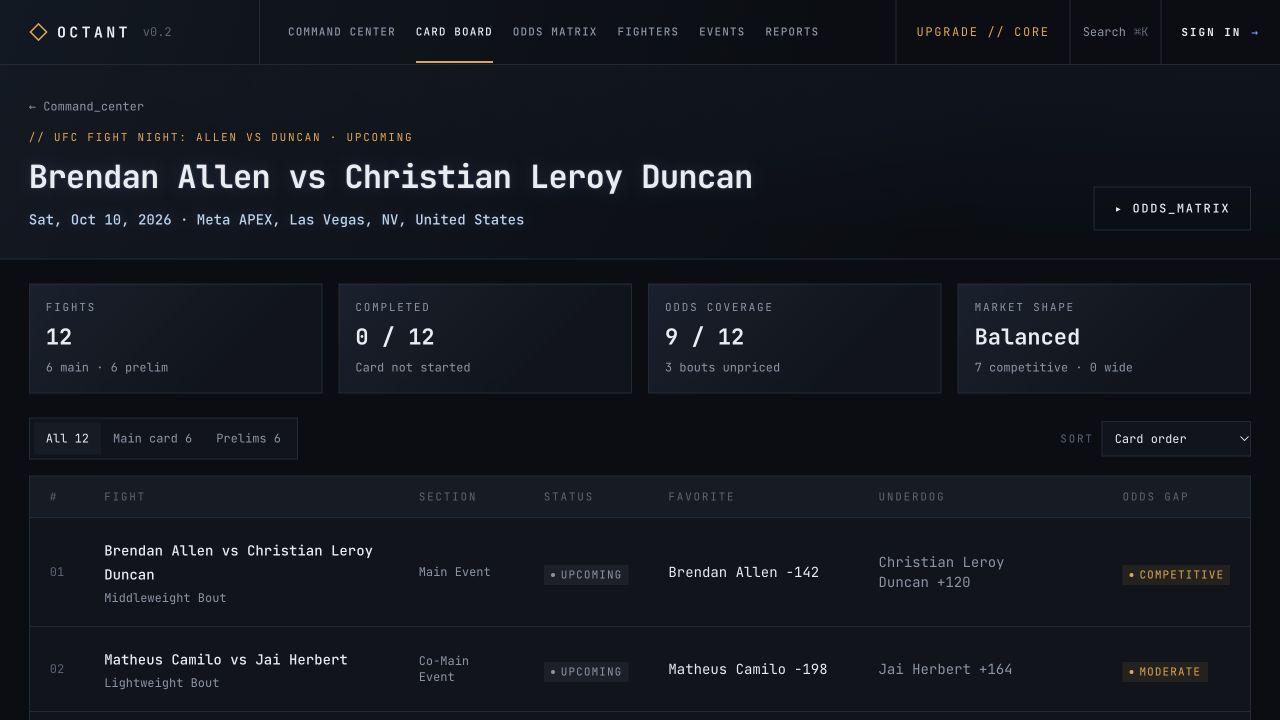This screenshot has width=1280, height=720.
Task: Click the Upgrade // Core link
Action: [x=983, y=32]
